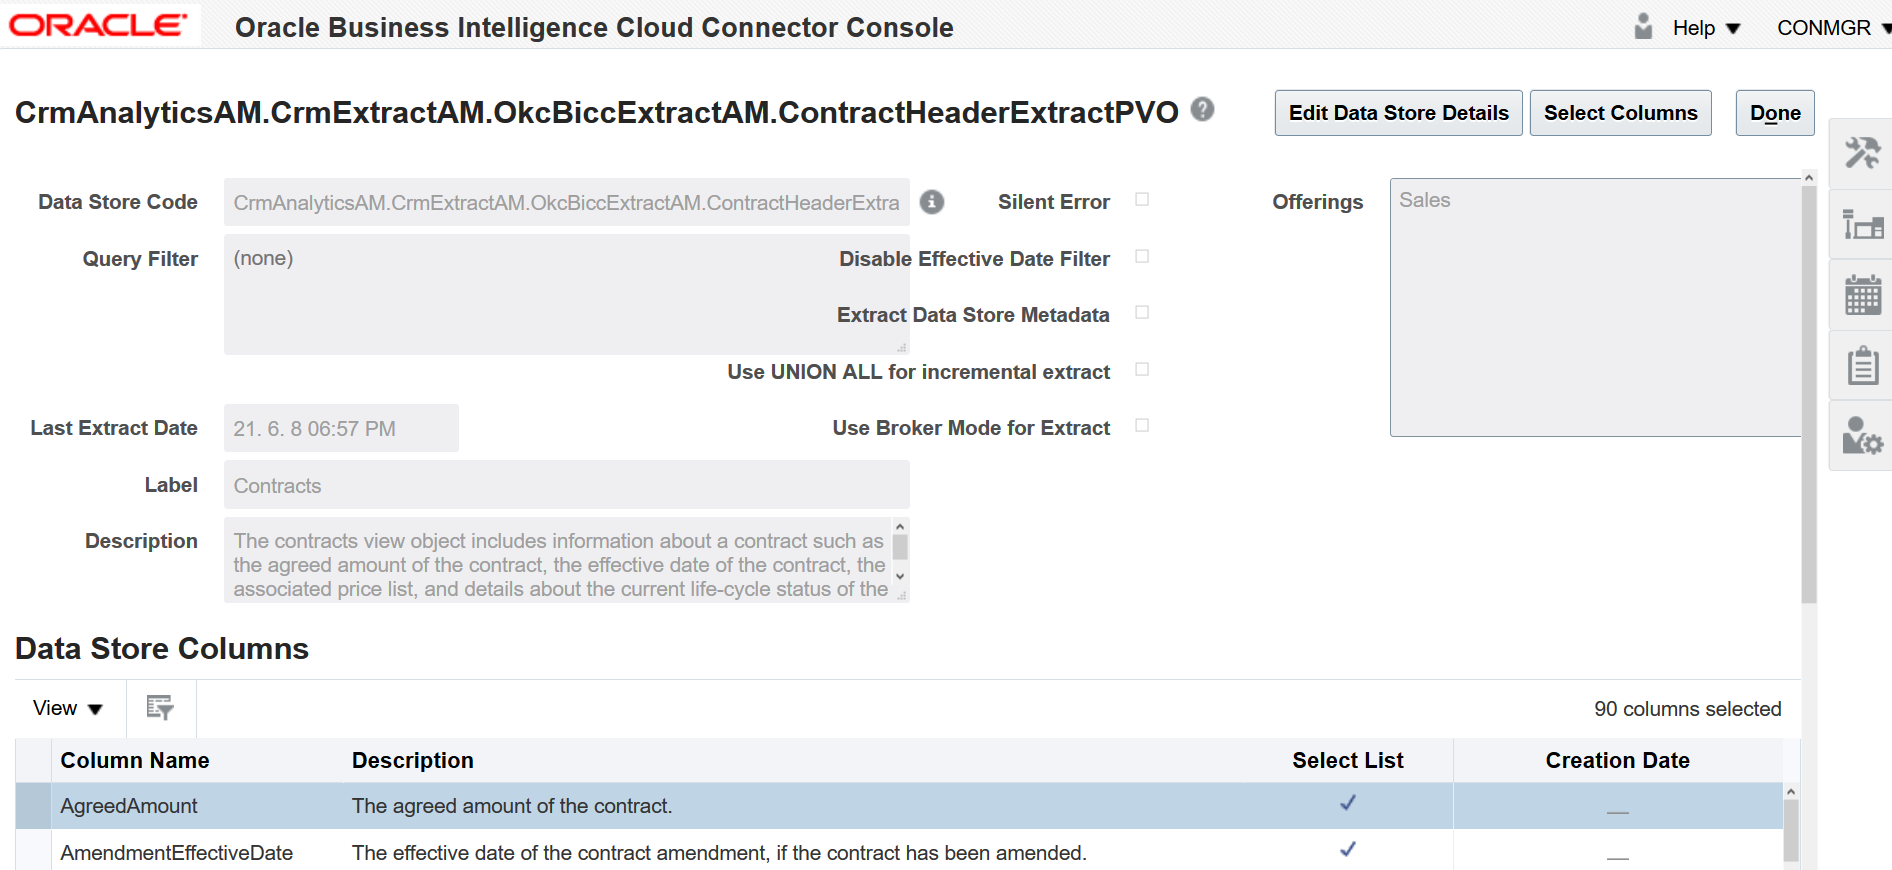This screenshot has width=1892, height=870.
Task: Open the clipboard tasks icon in sidebar
Action: tap(1862, 365)
